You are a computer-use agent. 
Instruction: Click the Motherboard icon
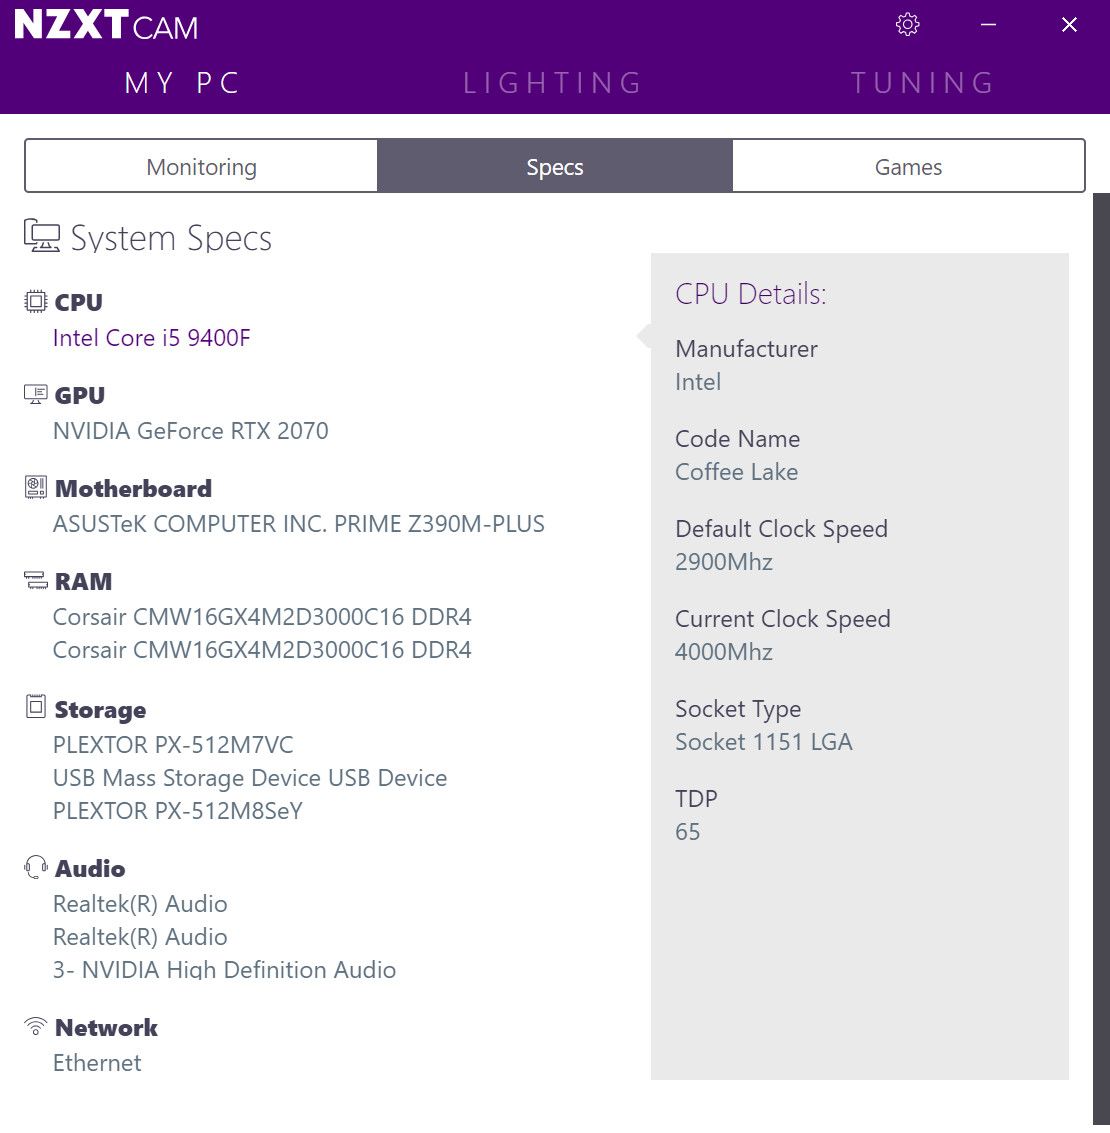36,487
